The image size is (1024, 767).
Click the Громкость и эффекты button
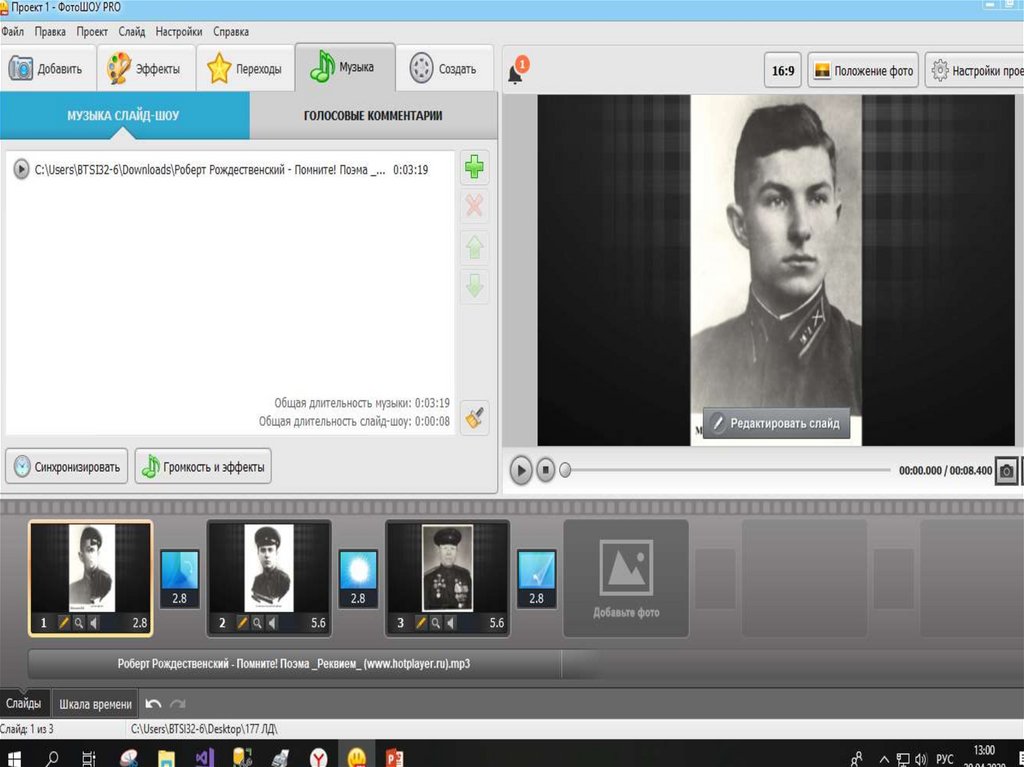[x=203, y=466]
